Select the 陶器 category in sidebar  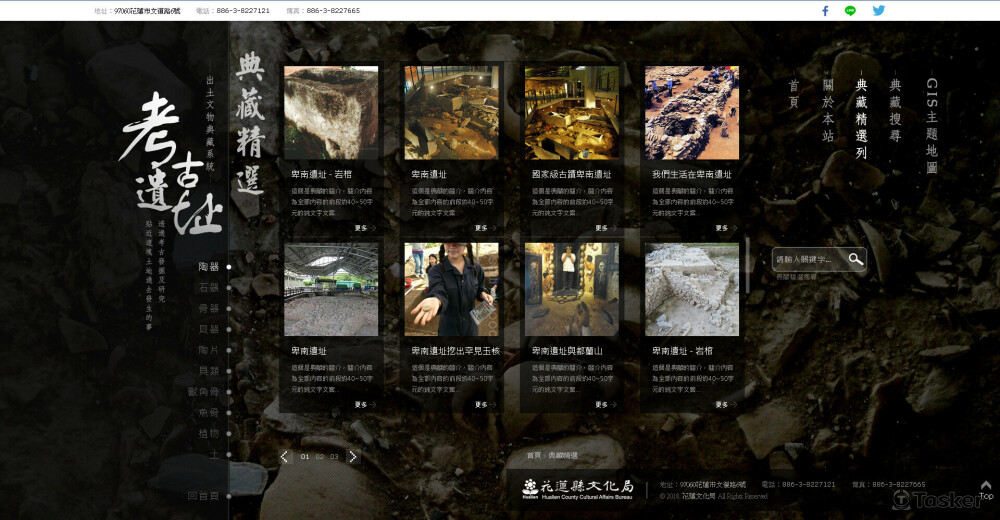[209, 267]
